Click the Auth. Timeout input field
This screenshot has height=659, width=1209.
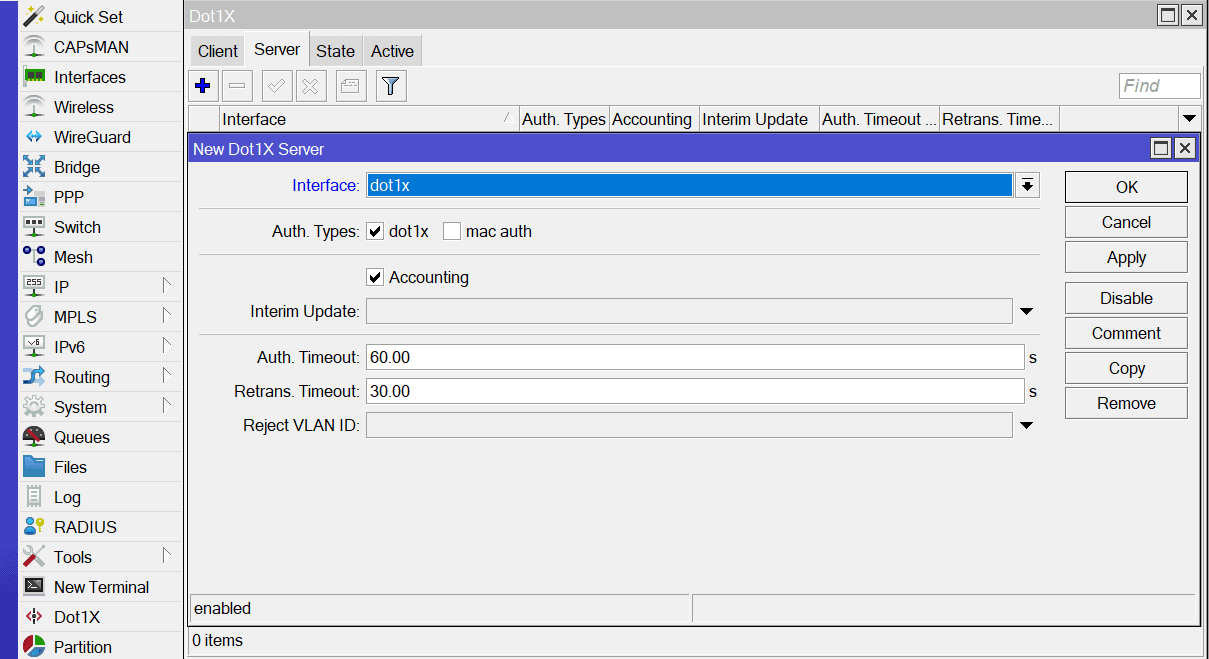pos(695,358)
